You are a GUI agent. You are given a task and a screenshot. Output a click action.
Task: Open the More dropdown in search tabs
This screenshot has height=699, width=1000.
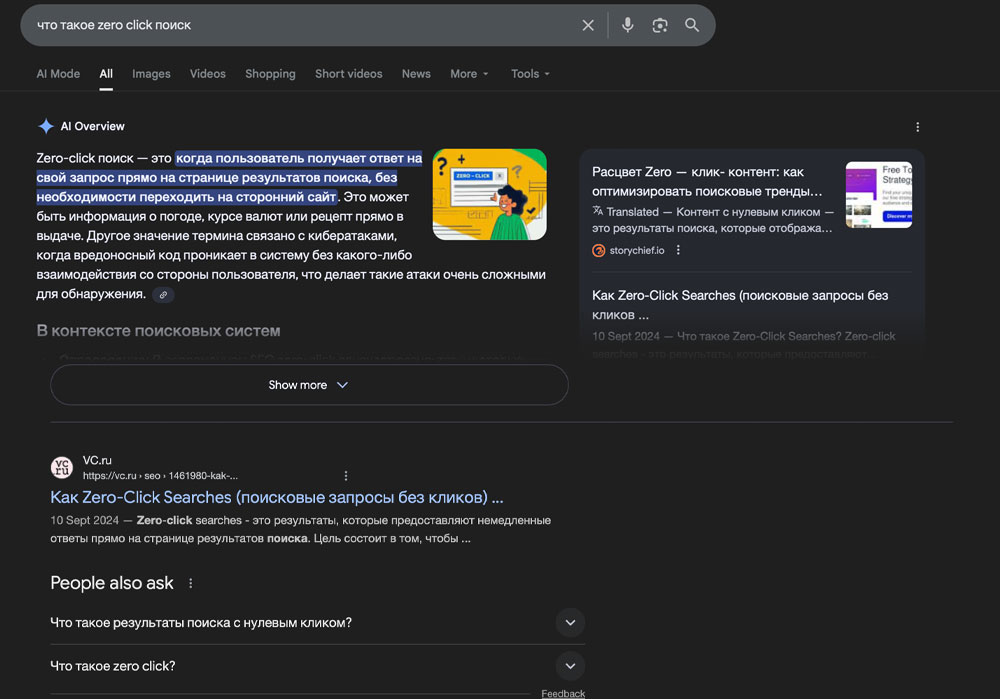pyautogui.click(x=469, y=74)
